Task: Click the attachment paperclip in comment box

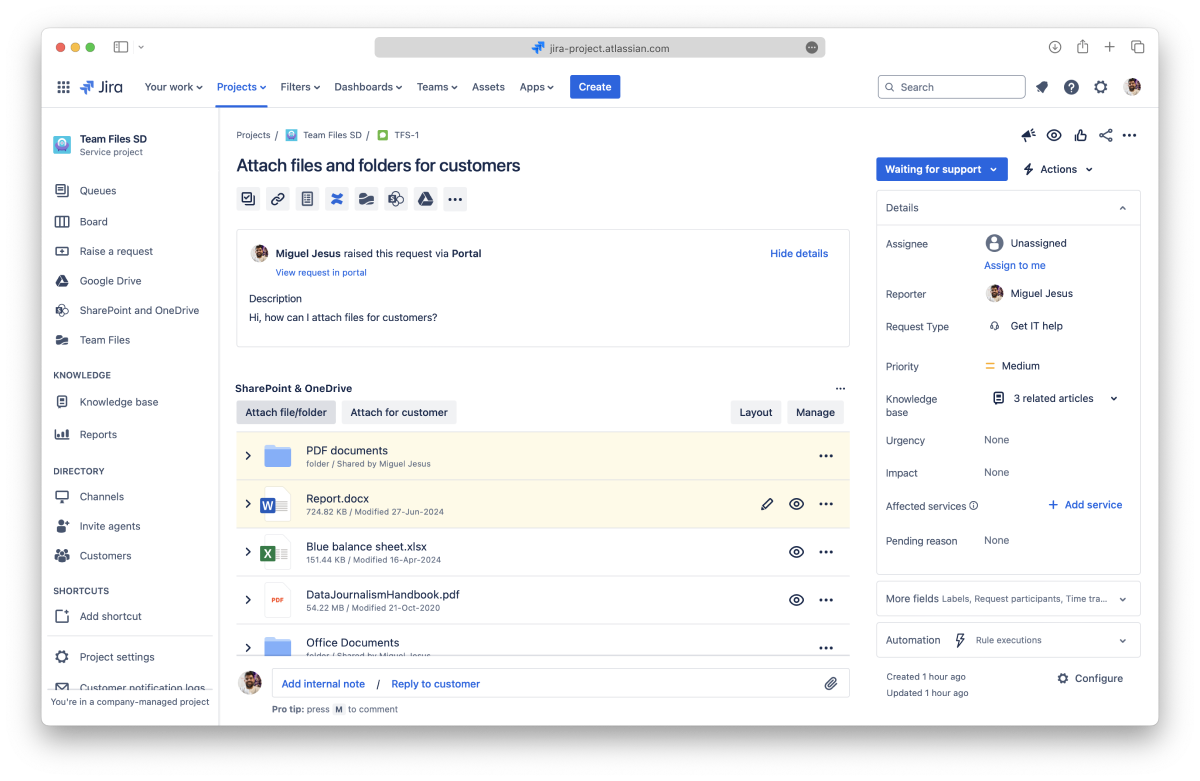Action: (830, 684)
